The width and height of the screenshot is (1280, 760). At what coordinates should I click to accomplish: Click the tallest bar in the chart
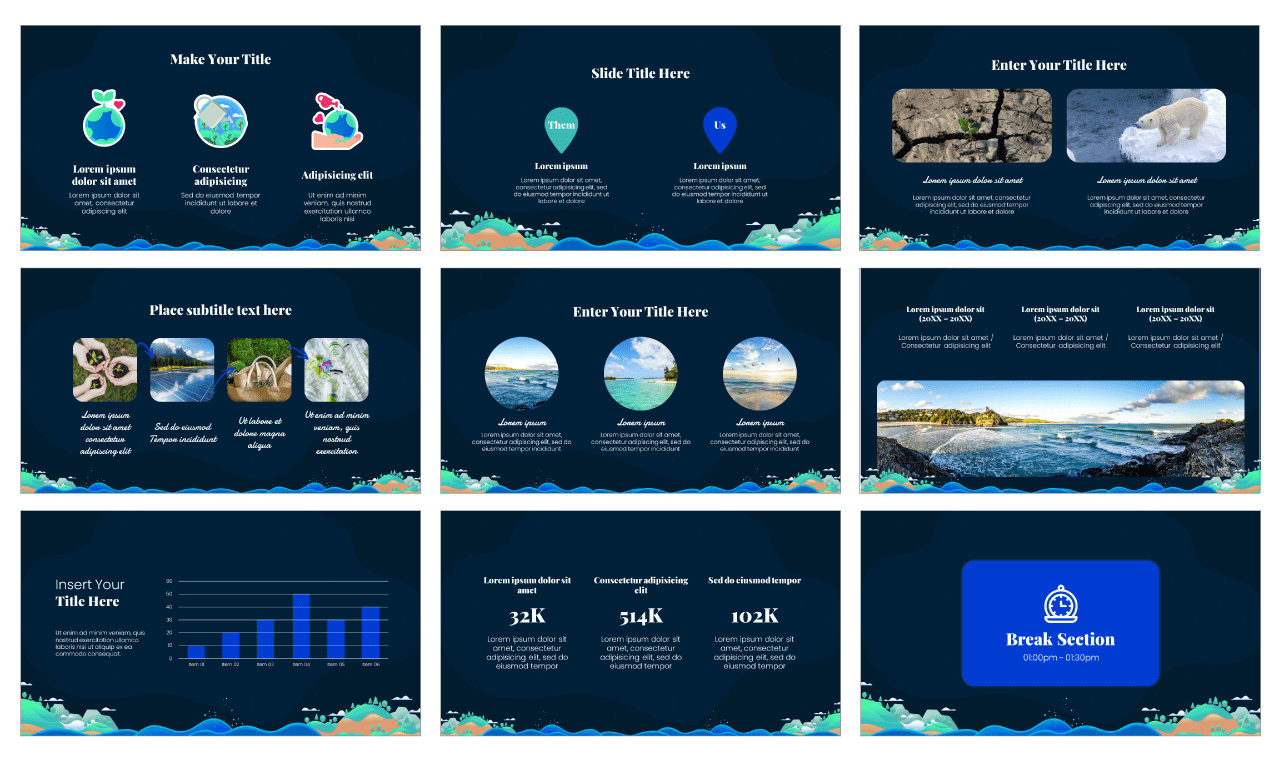coord(301,626)
